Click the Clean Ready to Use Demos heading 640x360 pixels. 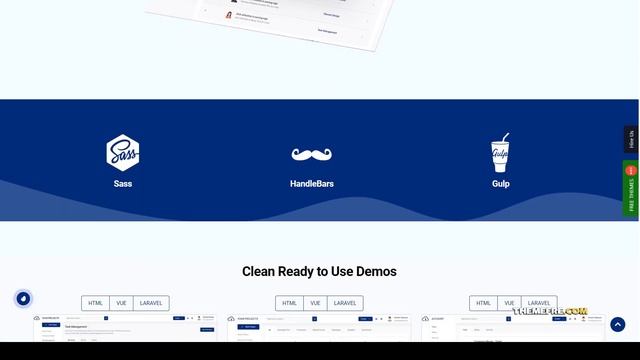[319, 271]
